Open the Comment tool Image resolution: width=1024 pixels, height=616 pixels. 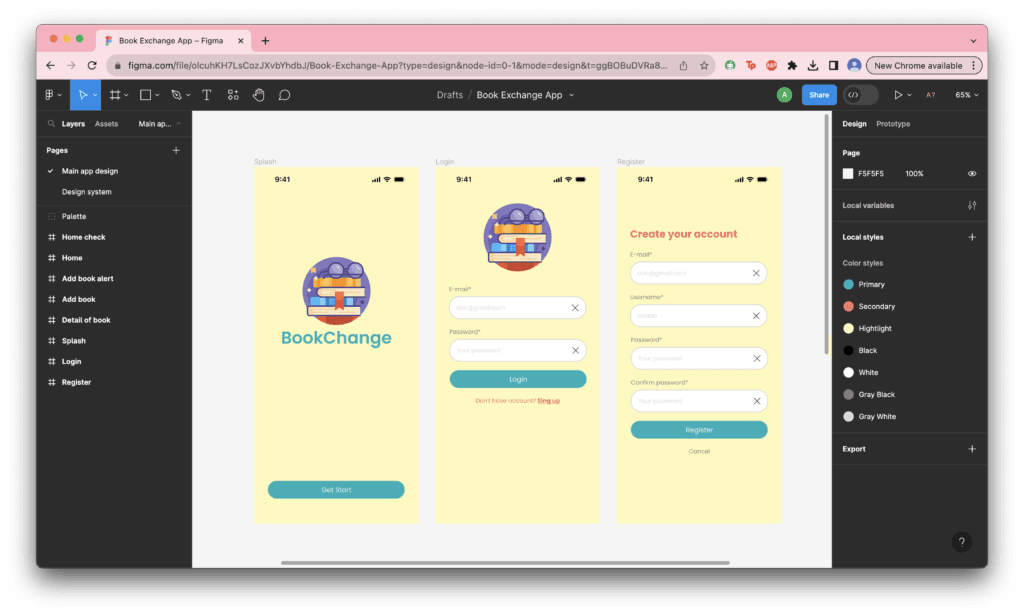click(285, 94)
